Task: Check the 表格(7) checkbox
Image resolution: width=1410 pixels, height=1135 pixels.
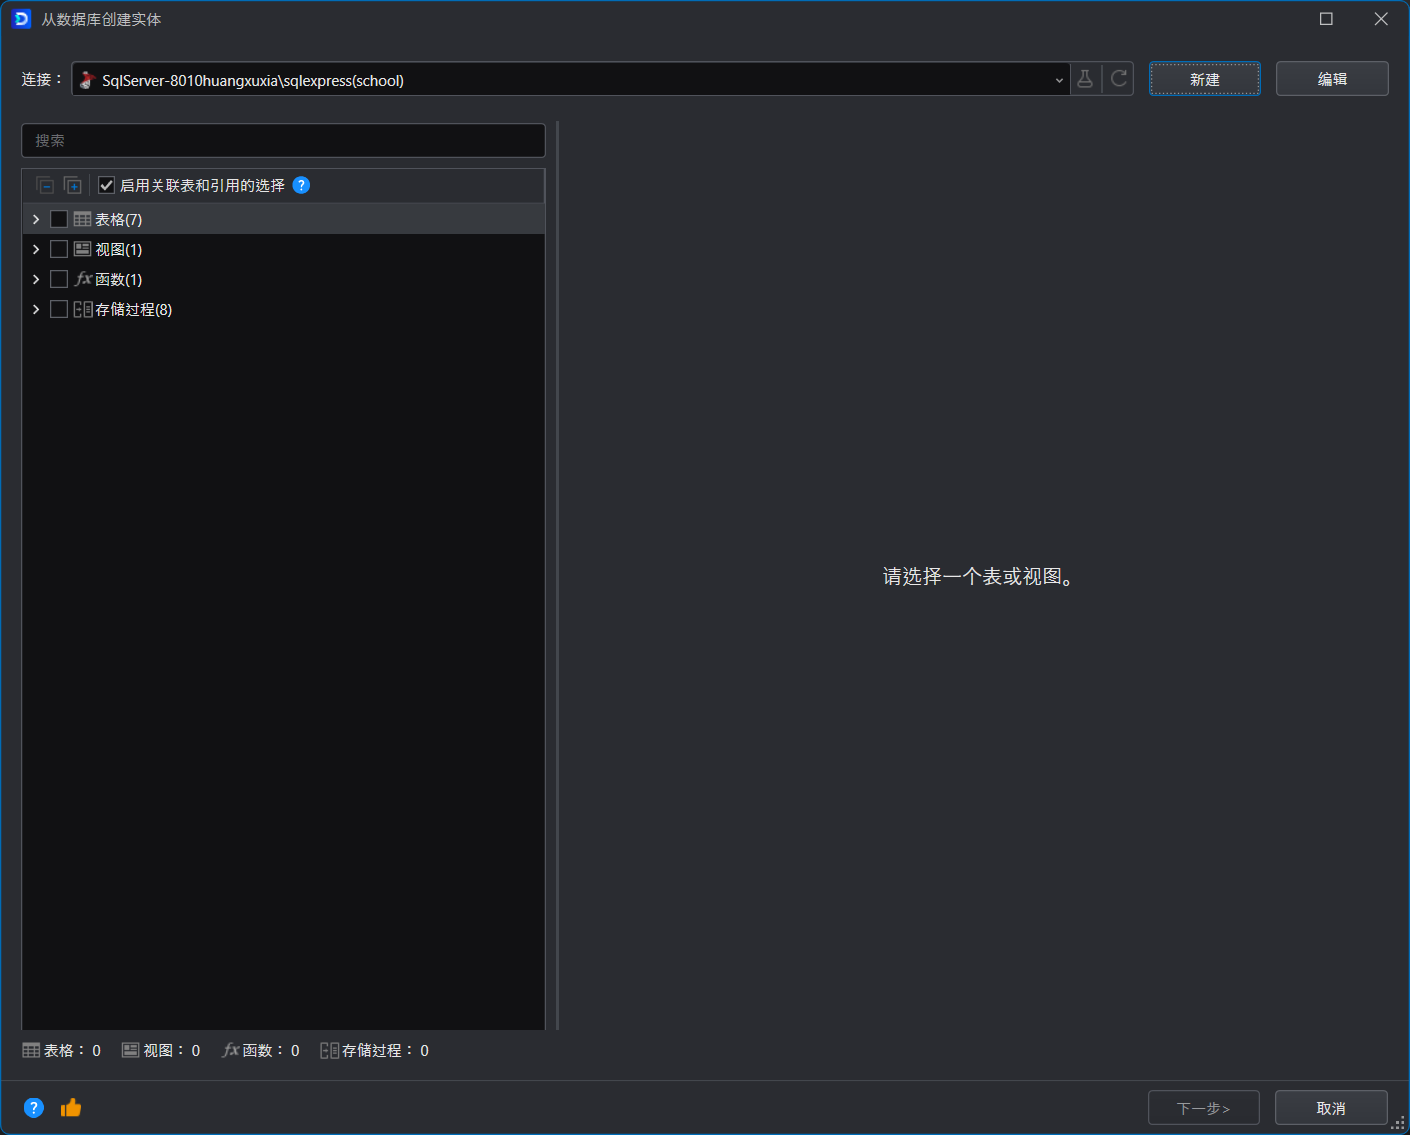Action: 59,219
